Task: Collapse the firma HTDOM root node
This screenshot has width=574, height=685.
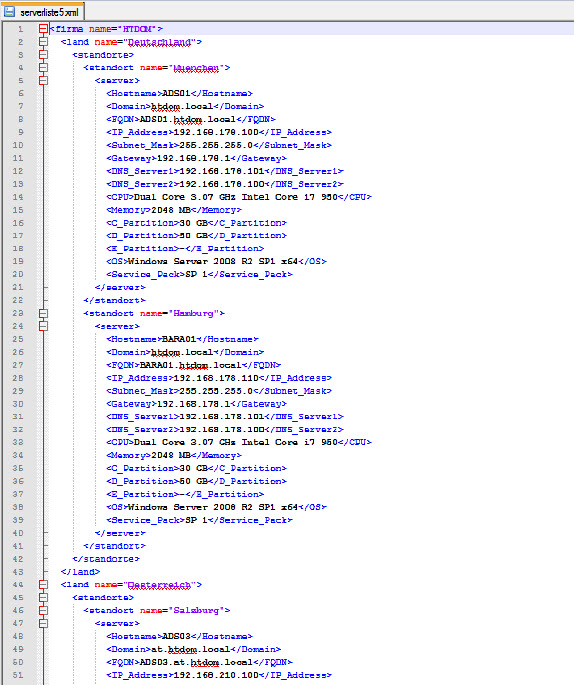Action: coord(43,29)
